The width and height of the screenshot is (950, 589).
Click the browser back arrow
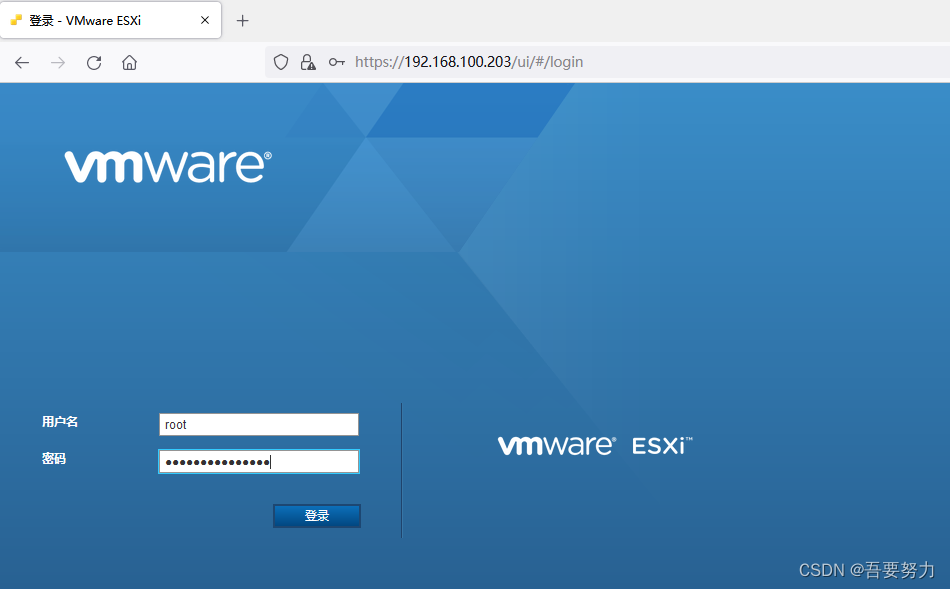click(22, 62)
